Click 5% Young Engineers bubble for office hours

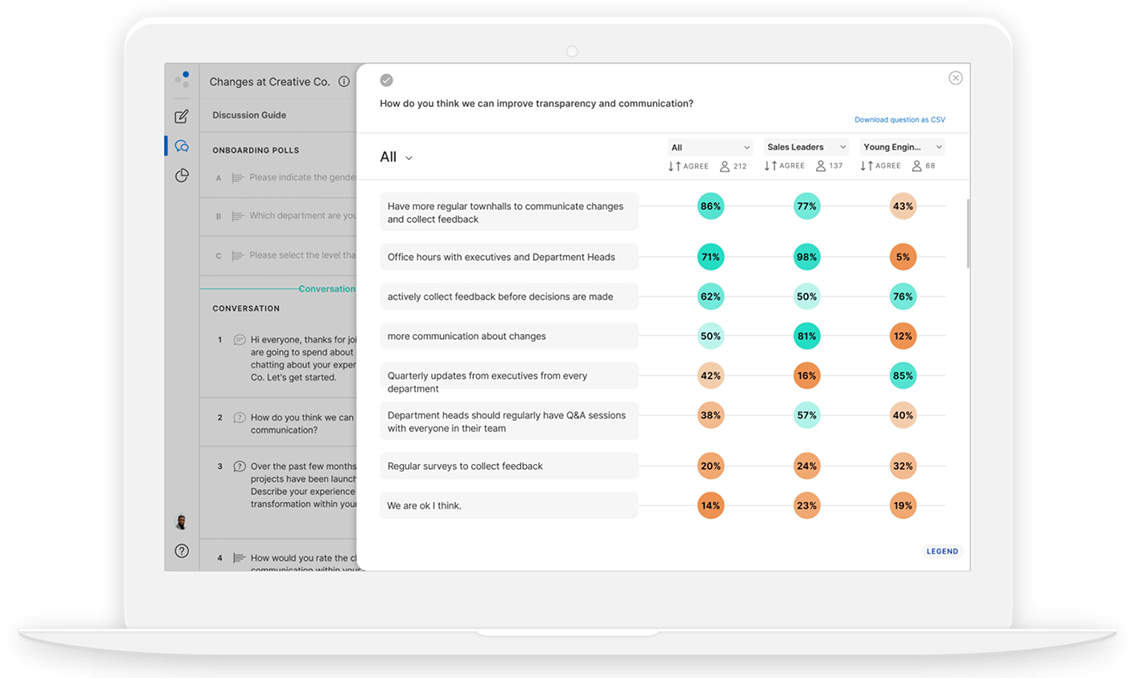903,257
